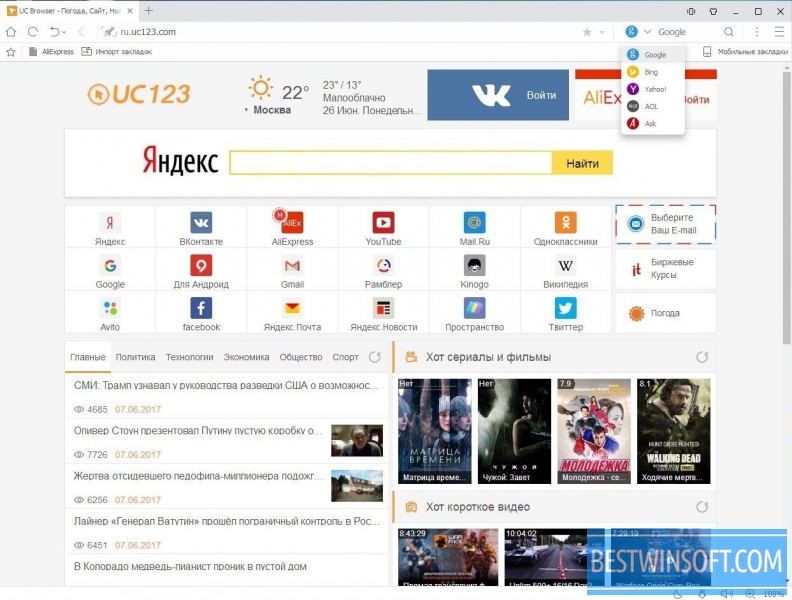The height and width of the screenshot is (600, 792).
Task: Click the magnifier search icon in toolbar
Action: tap(728, 32)
